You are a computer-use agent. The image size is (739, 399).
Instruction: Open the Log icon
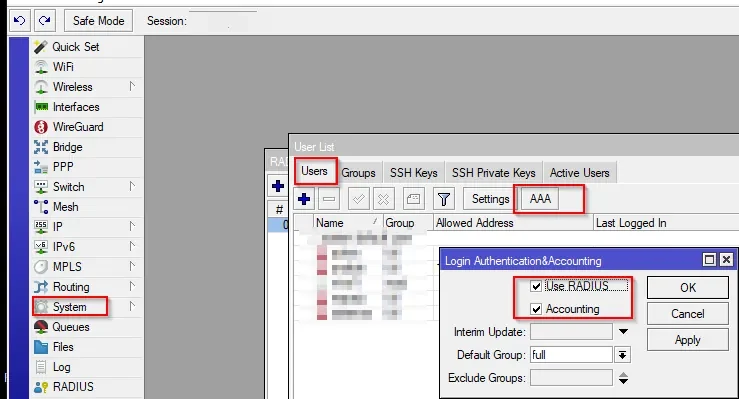point(41,367)
